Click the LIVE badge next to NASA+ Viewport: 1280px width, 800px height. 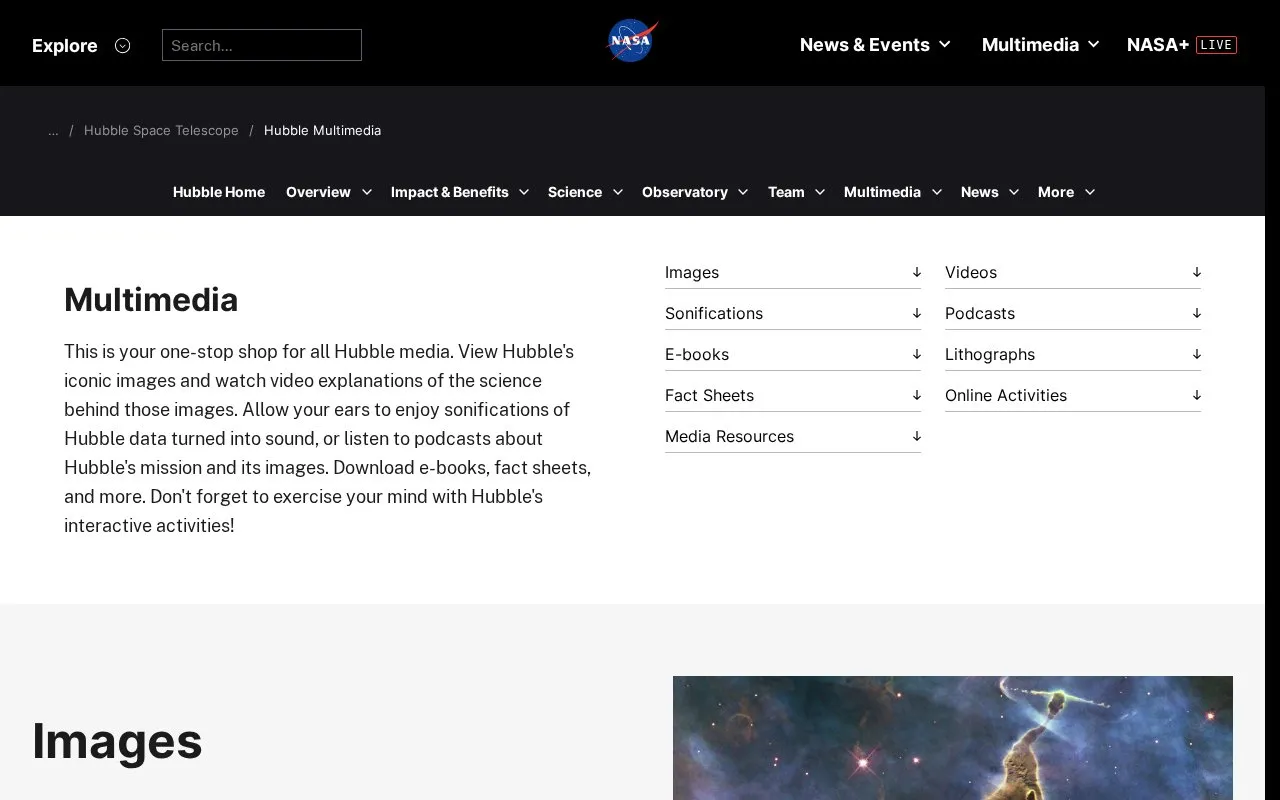pos(1216,45)
